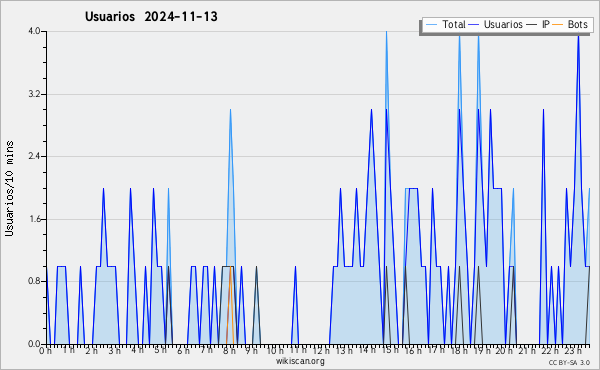Click the dark blue Usuarios legend line
The width and height of the screenshot is (600, 370).
(474, 25)
